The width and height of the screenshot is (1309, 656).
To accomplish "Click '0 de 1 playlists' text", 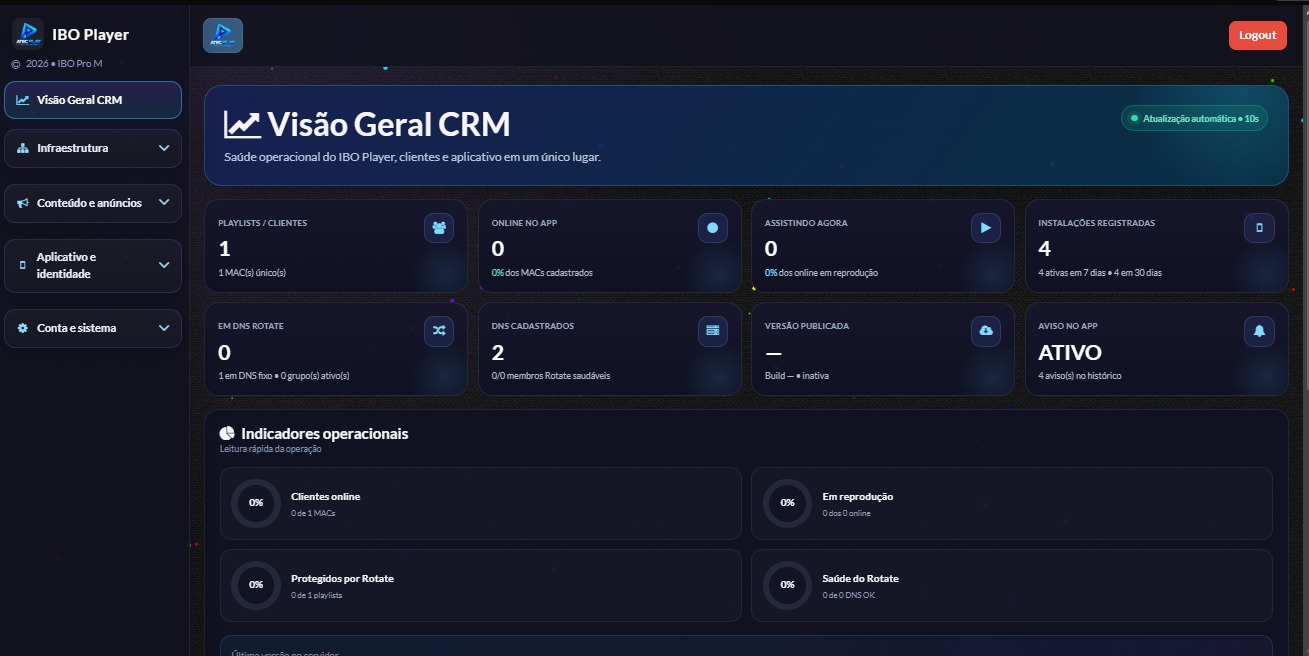I will click(317, 595).
